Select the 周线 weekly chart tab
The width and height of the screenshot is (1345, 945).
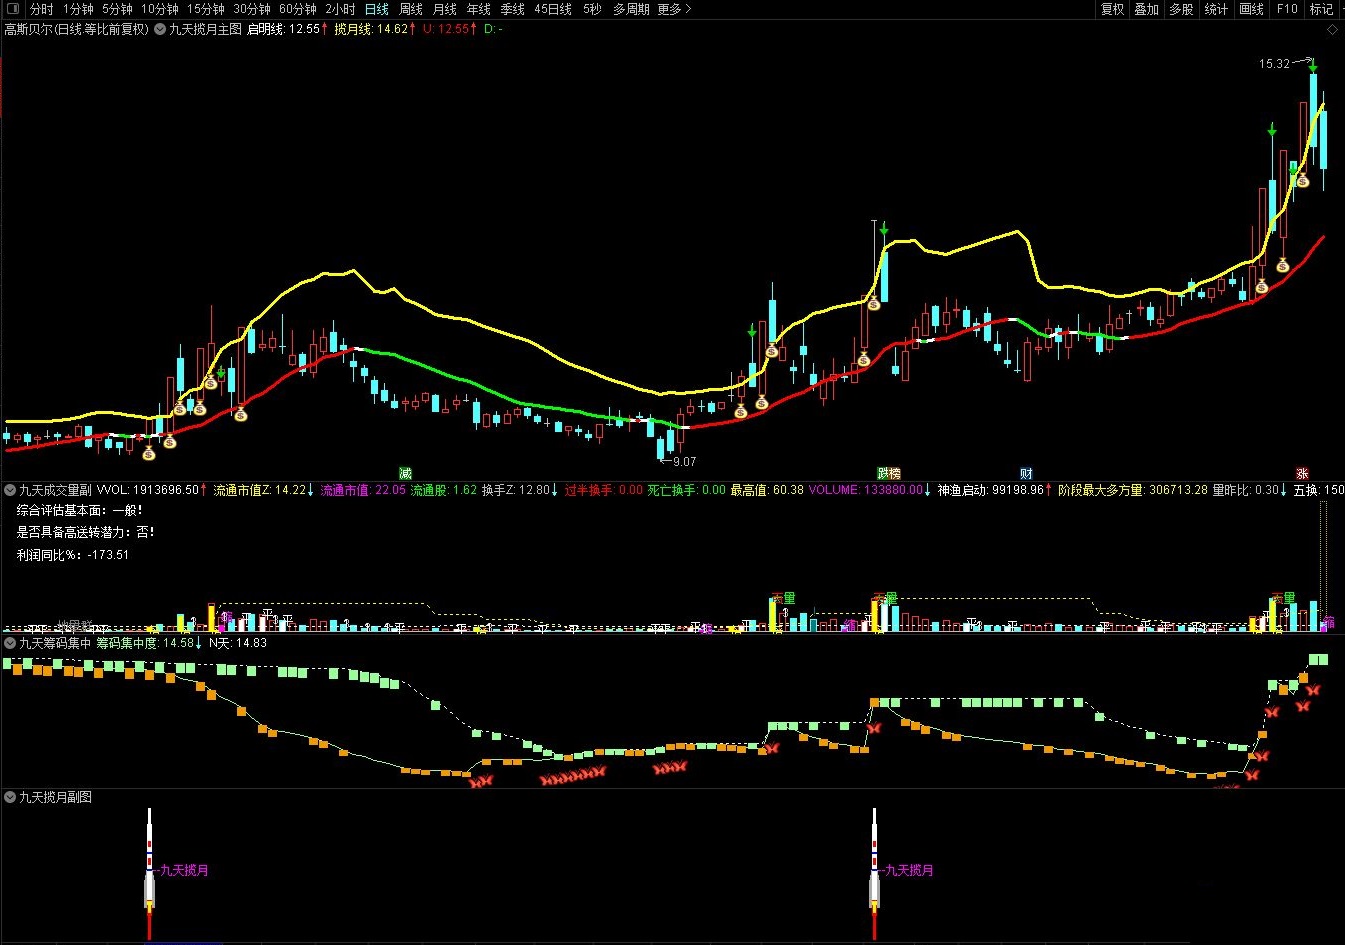411,9
